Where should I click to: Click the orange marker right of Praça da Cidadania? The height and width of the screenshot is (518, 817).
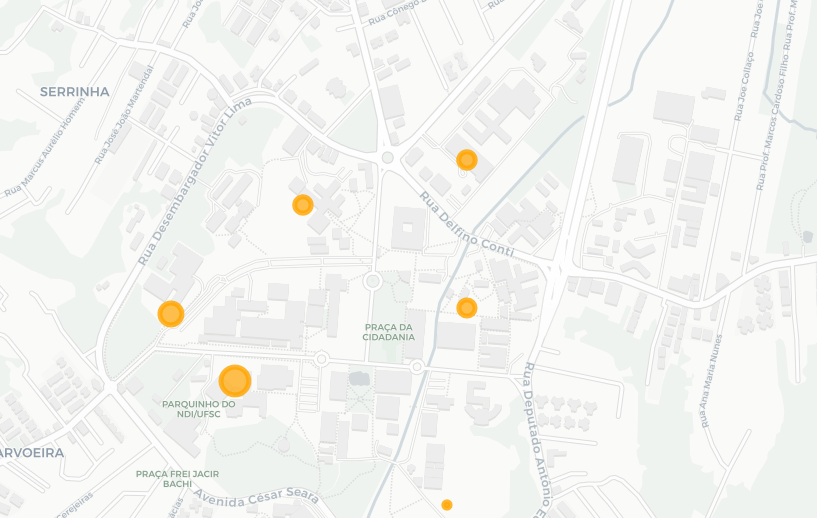pos(466,308)
